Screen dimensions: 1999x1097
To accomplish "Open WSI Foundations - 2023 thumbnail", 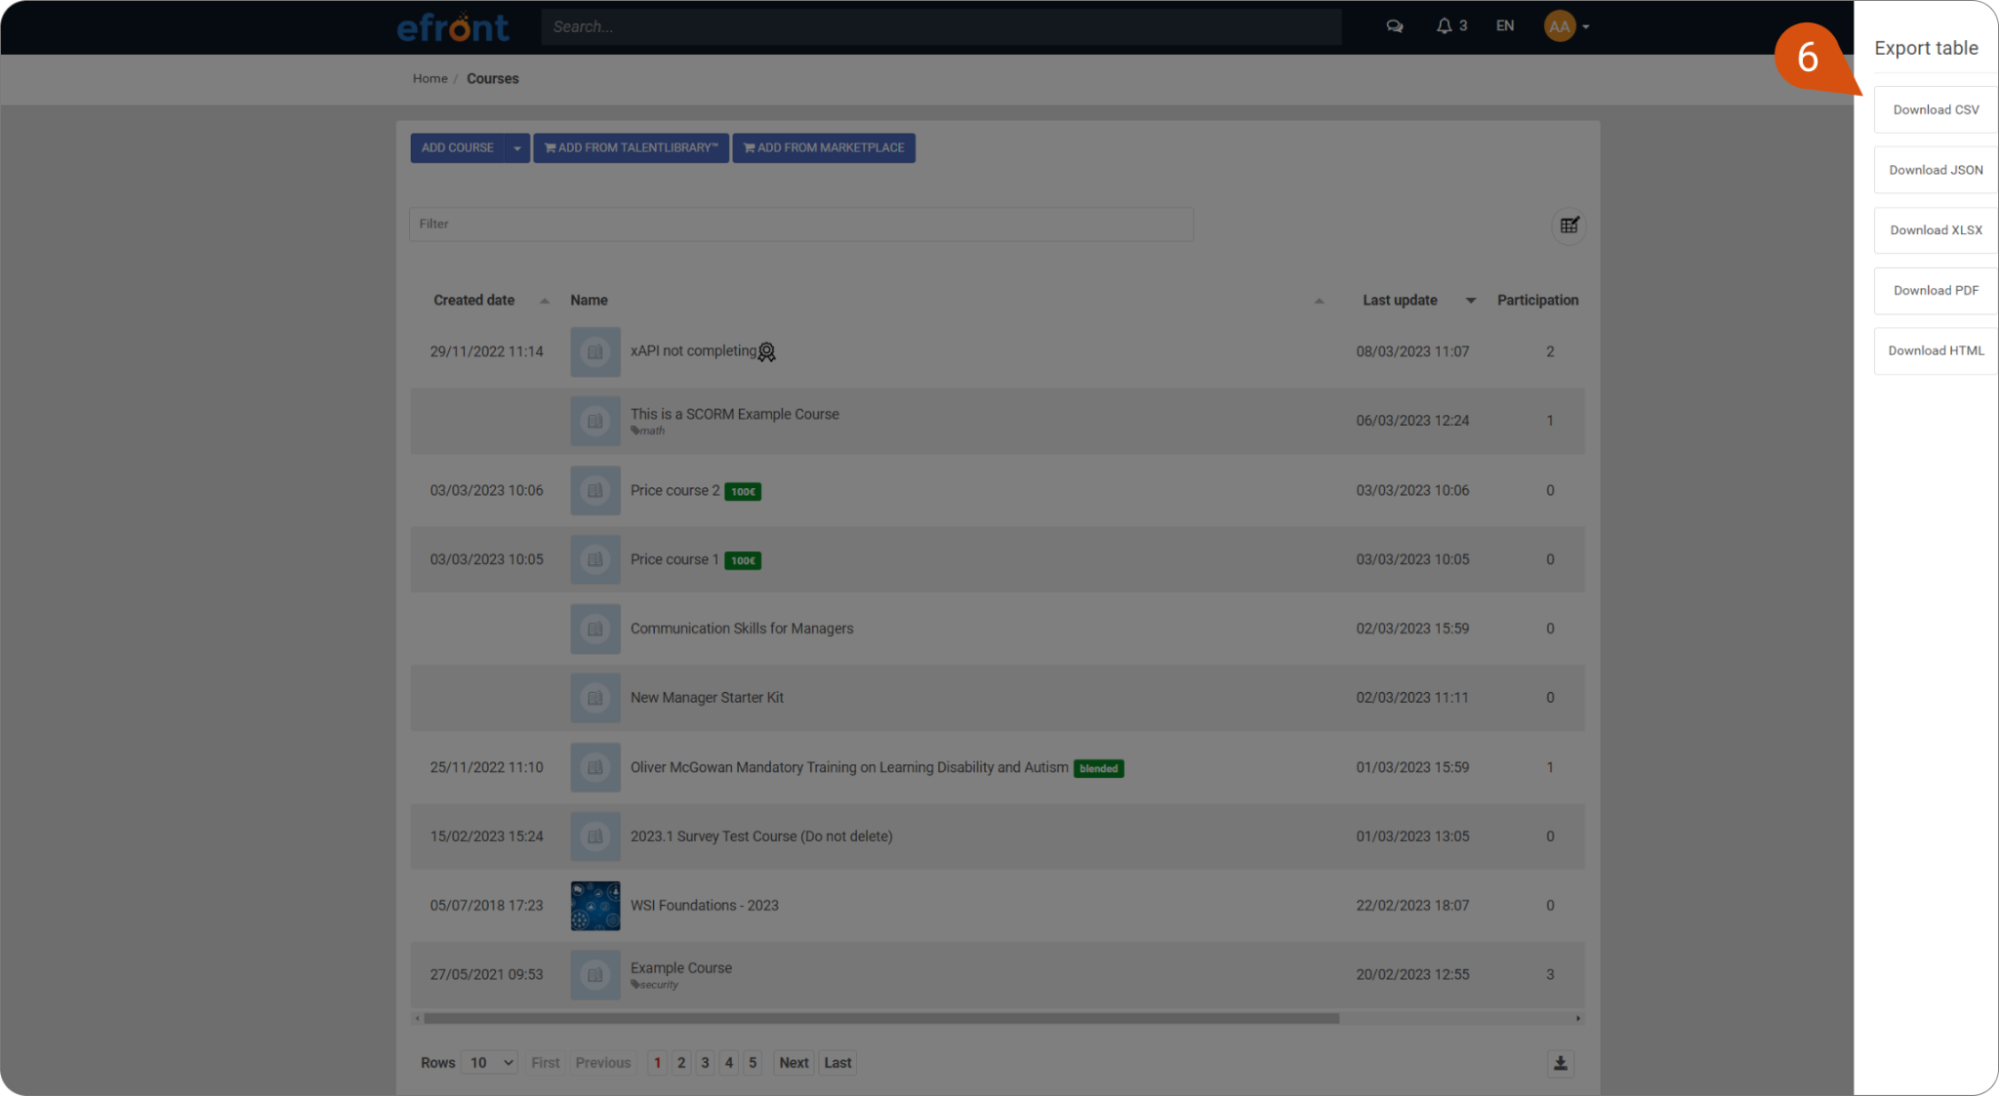I will tap(595, 905).
